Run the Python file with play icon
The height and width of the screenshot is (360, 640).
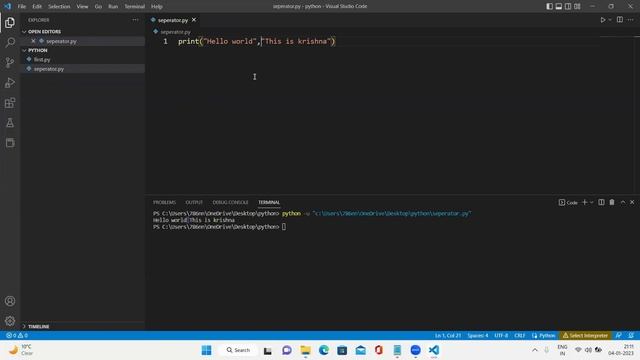click(602, 20)
